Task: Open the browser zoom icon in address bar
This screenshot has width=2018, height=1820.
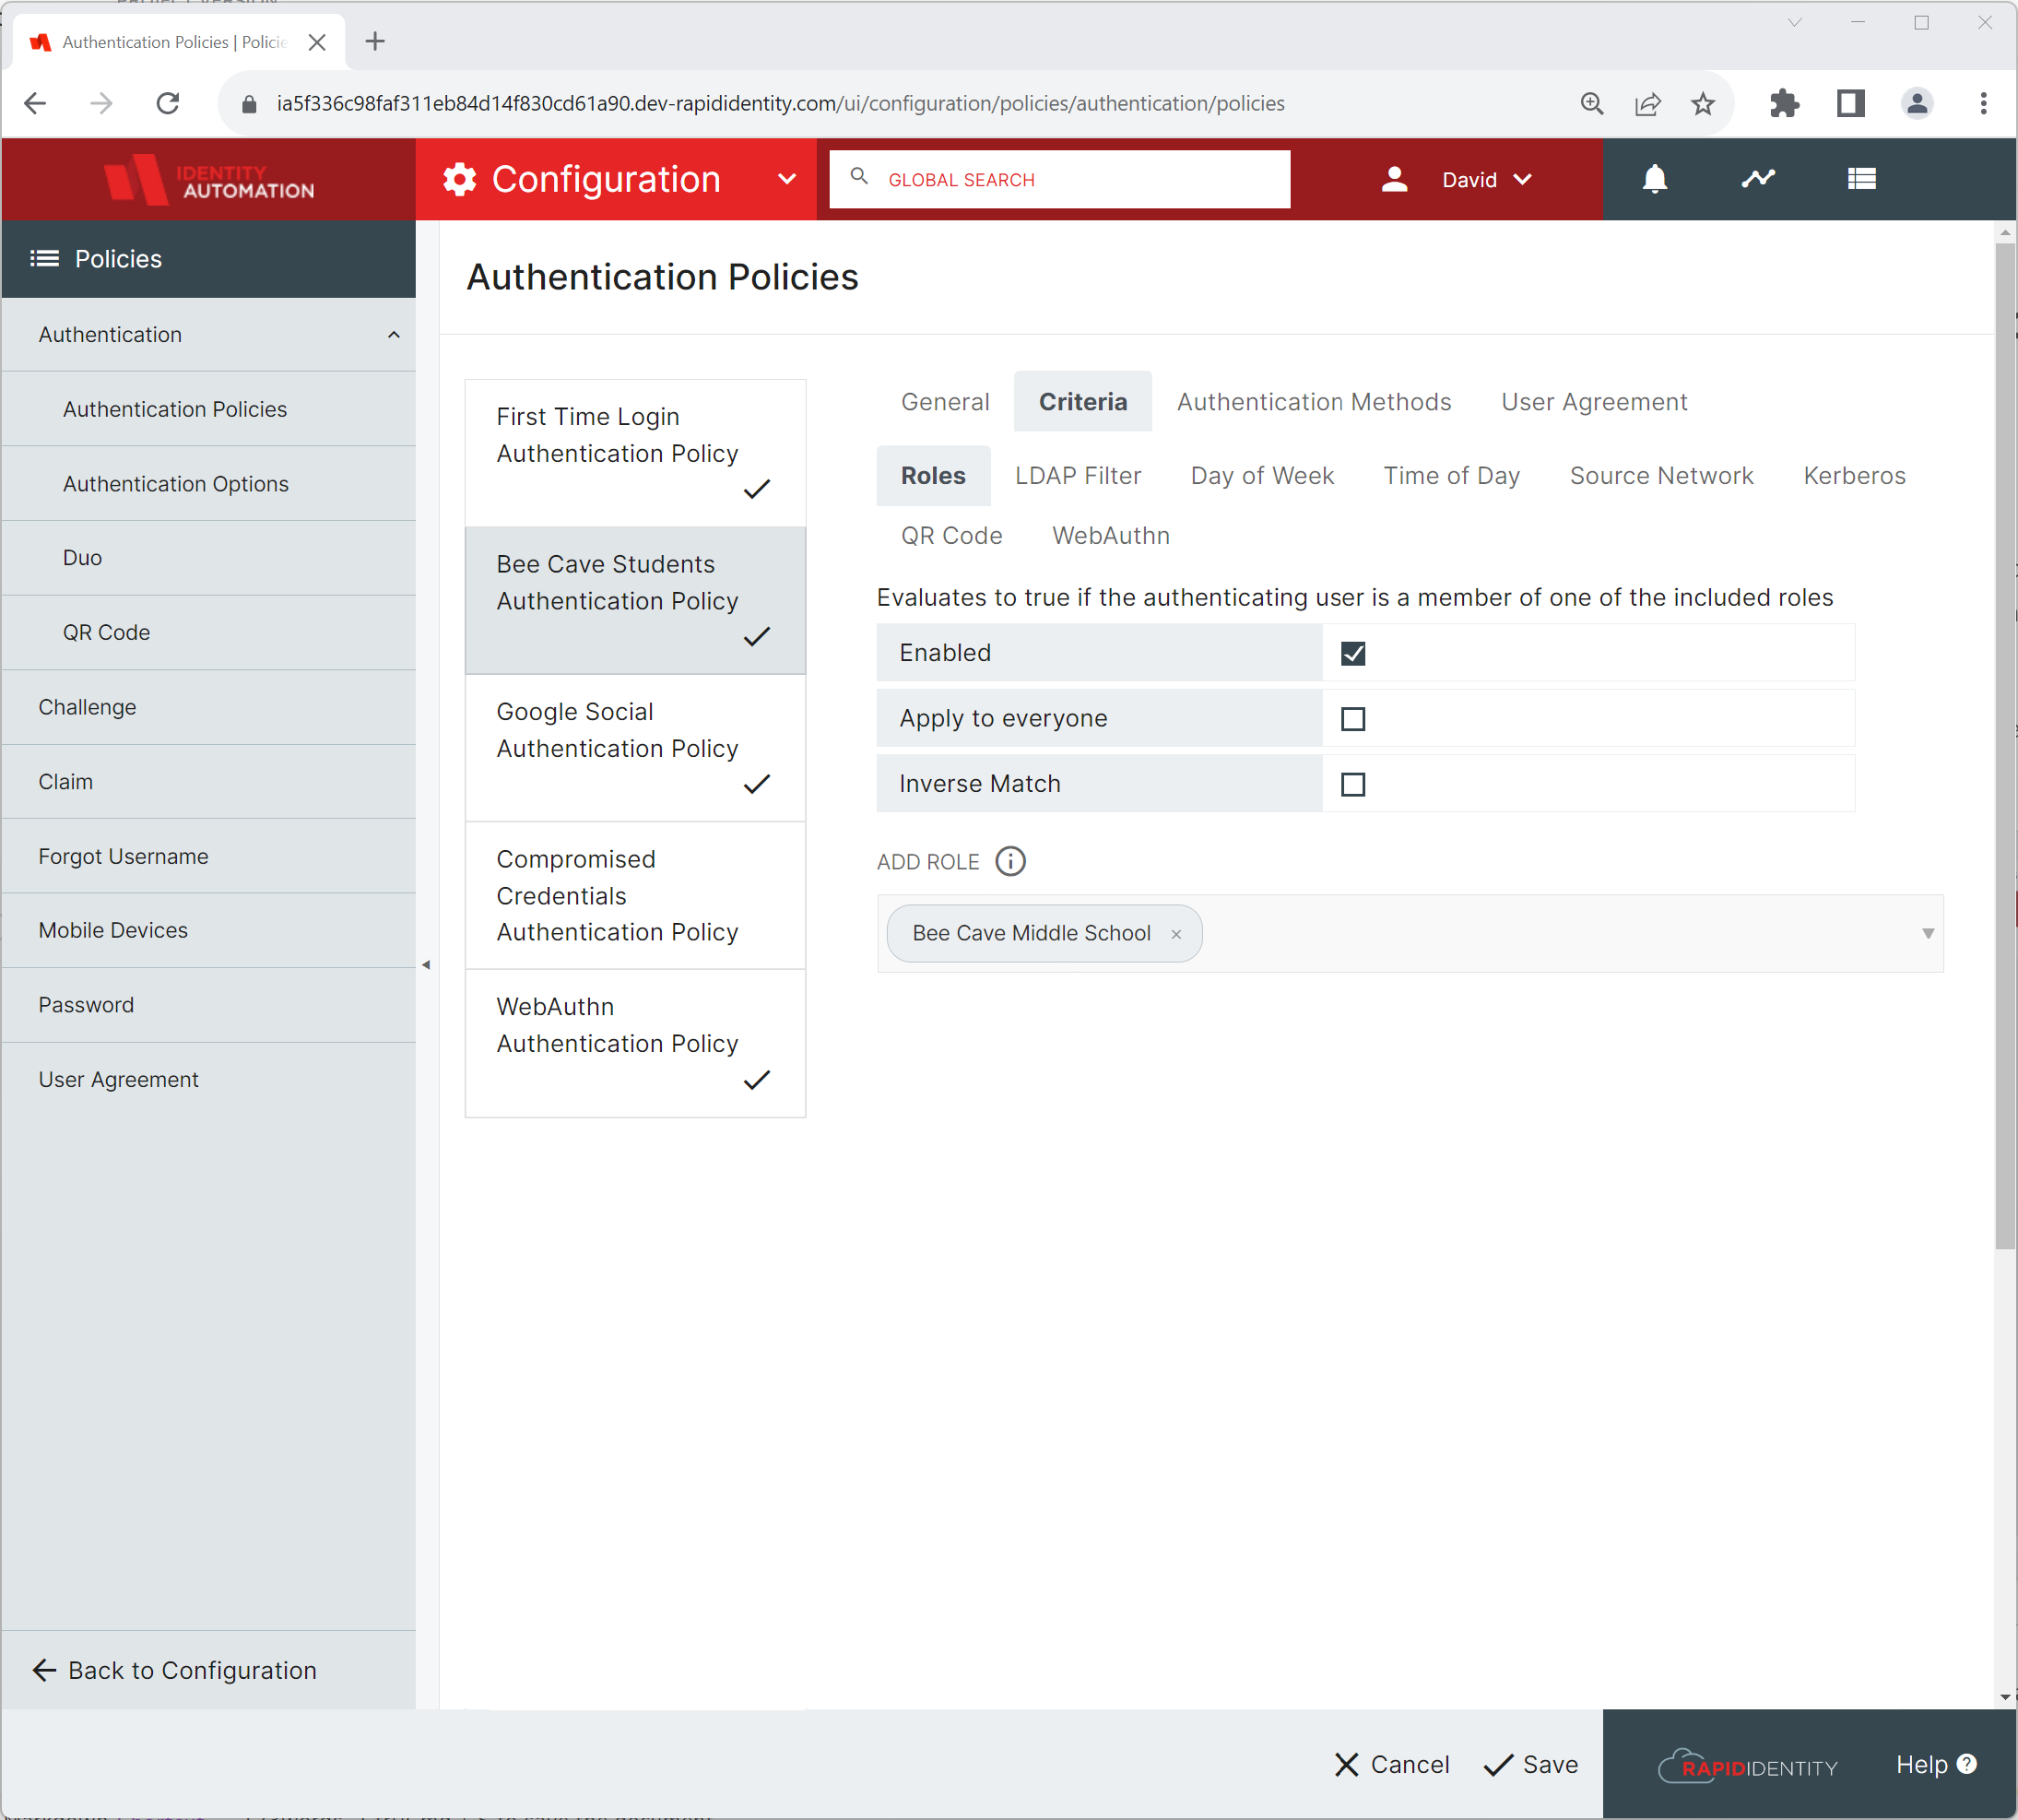Action: click(x=1591, y=103)
